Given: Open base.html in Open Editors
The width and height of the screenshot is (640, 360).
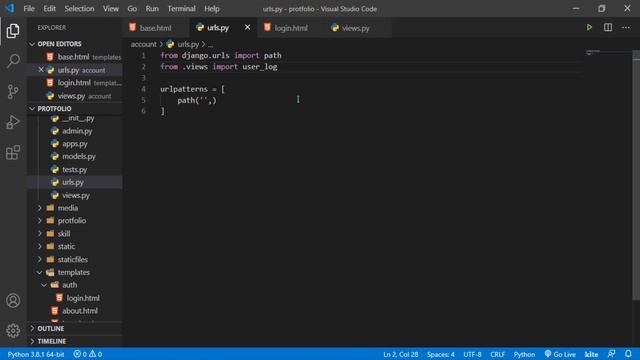Looking at the screenshot, I should [x=75, y=57].
